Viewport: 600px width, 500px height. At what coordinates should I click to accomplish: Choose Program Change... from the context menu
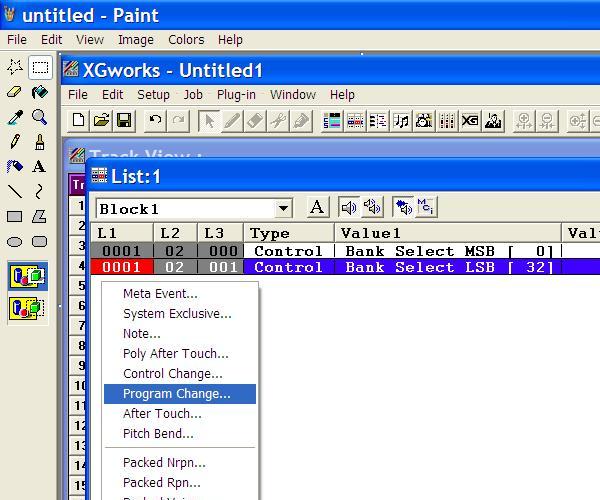point(180,394)
